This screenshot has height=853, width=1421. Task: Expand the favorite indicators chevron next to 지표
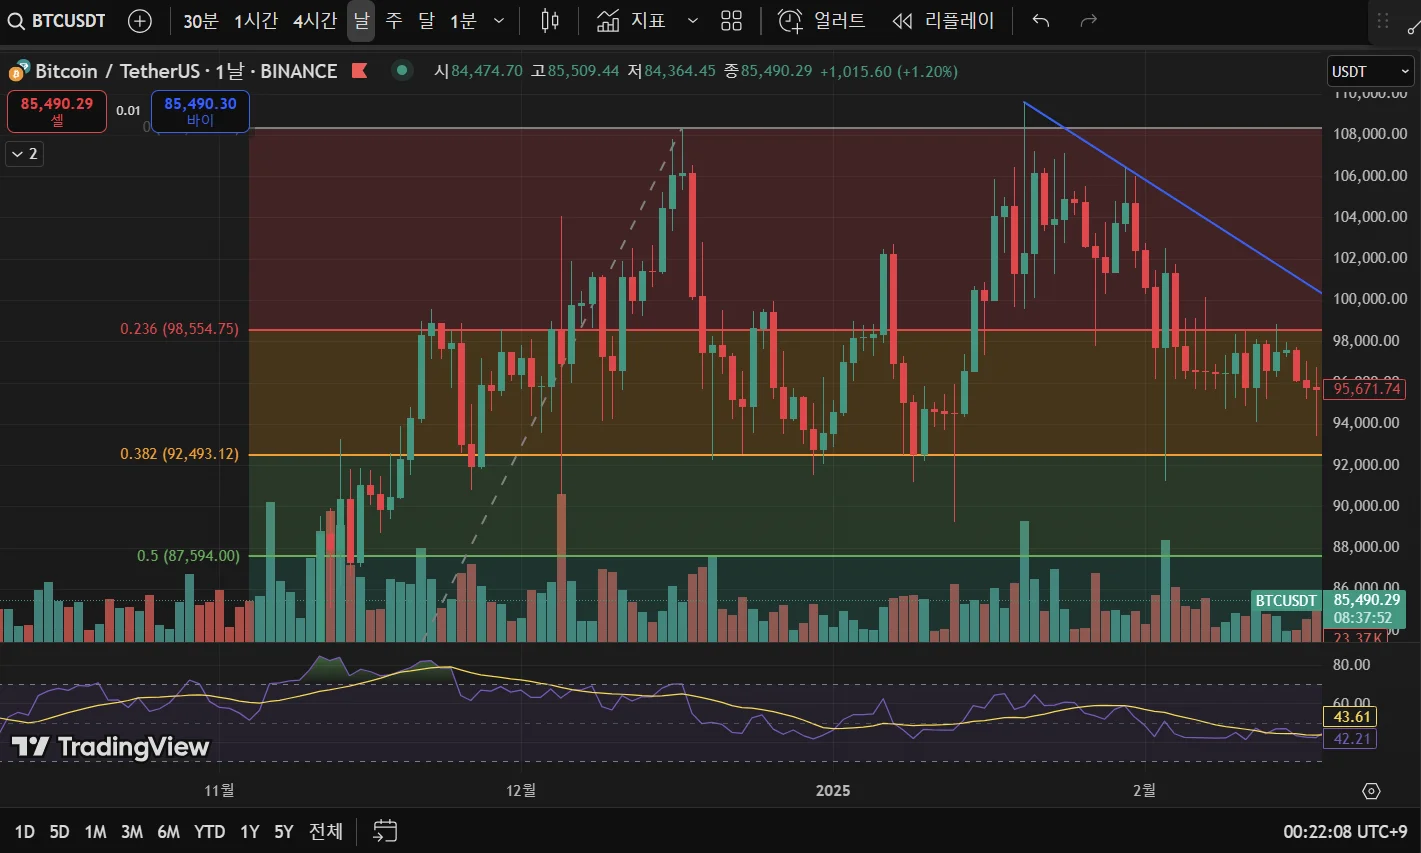692,21
